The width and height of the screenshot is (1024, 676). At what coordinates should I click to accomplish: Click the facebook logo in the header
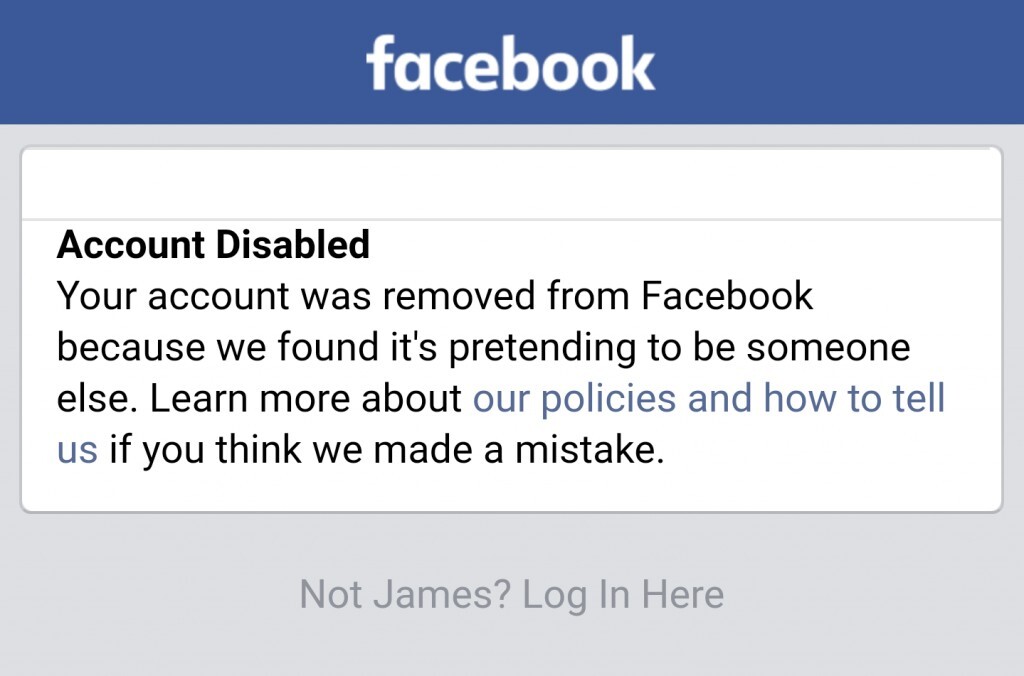point(511,64)
